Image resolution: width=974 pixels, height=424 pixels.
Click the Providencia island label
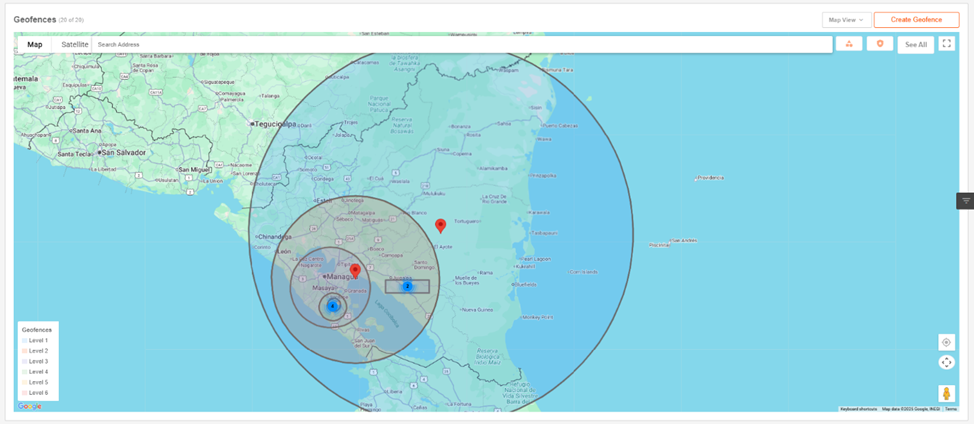pyautogui.click(x=711, y=178)
